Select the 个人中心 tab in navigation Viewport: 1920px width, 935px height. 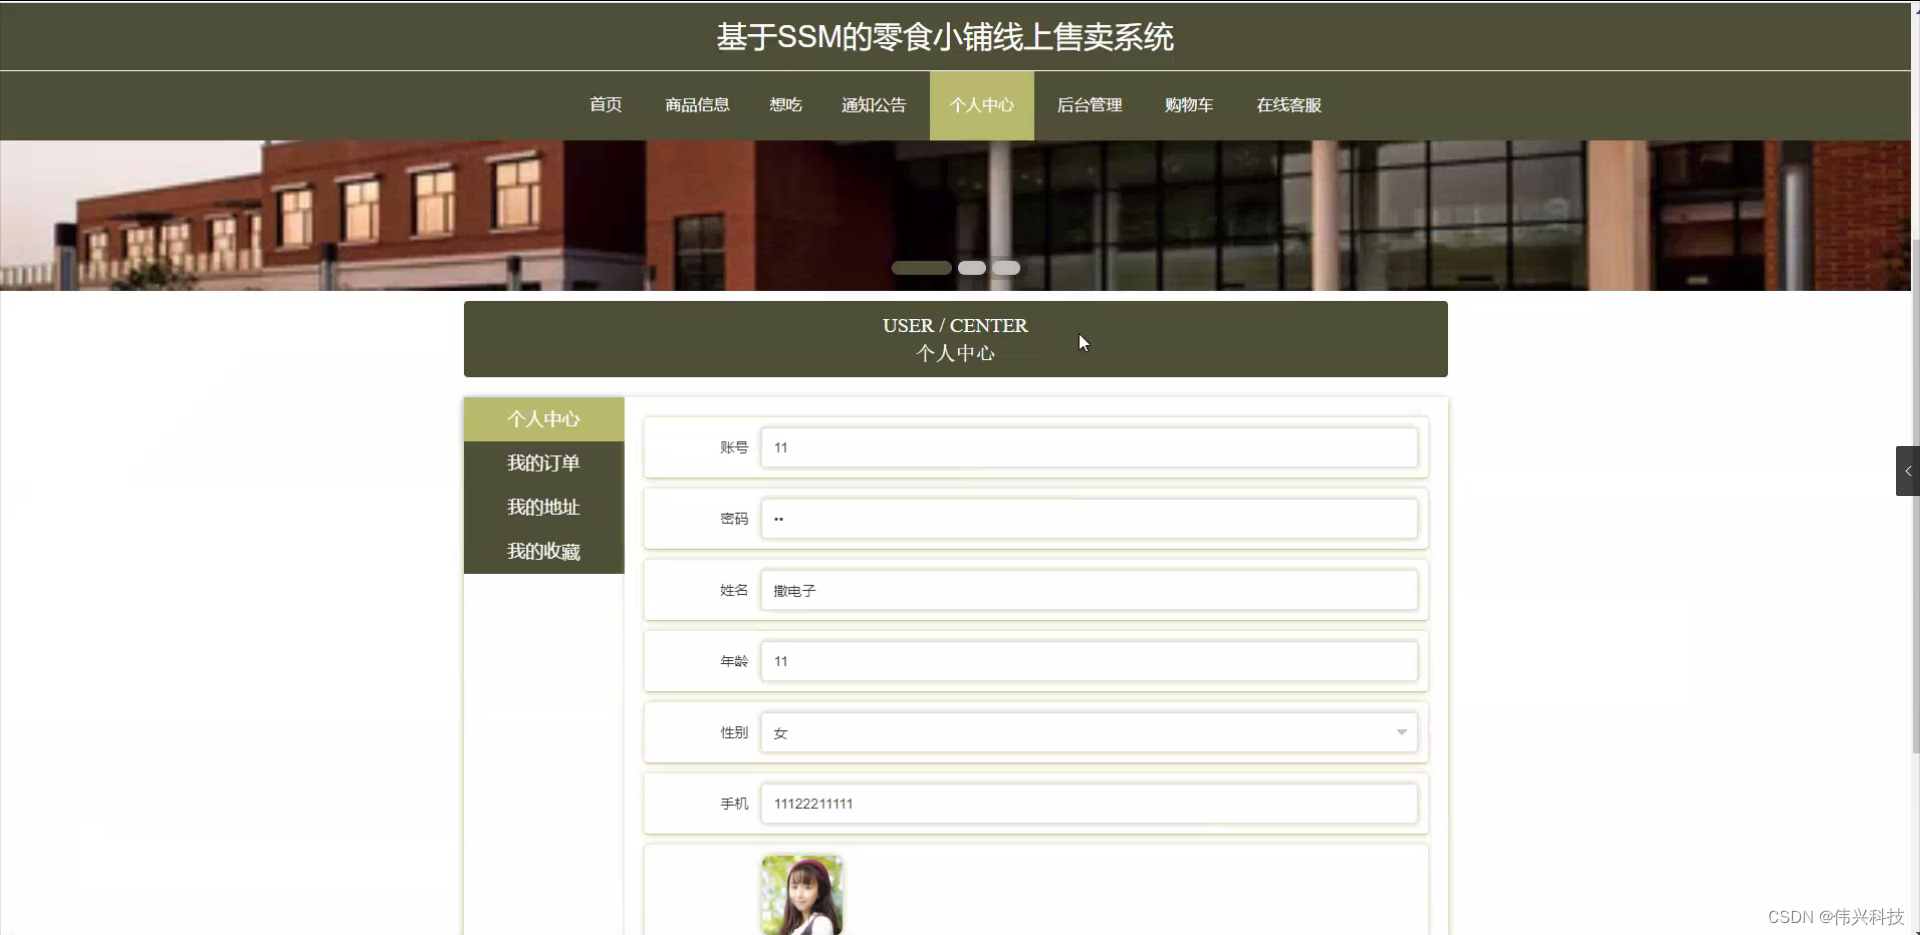tap(981, 105)
